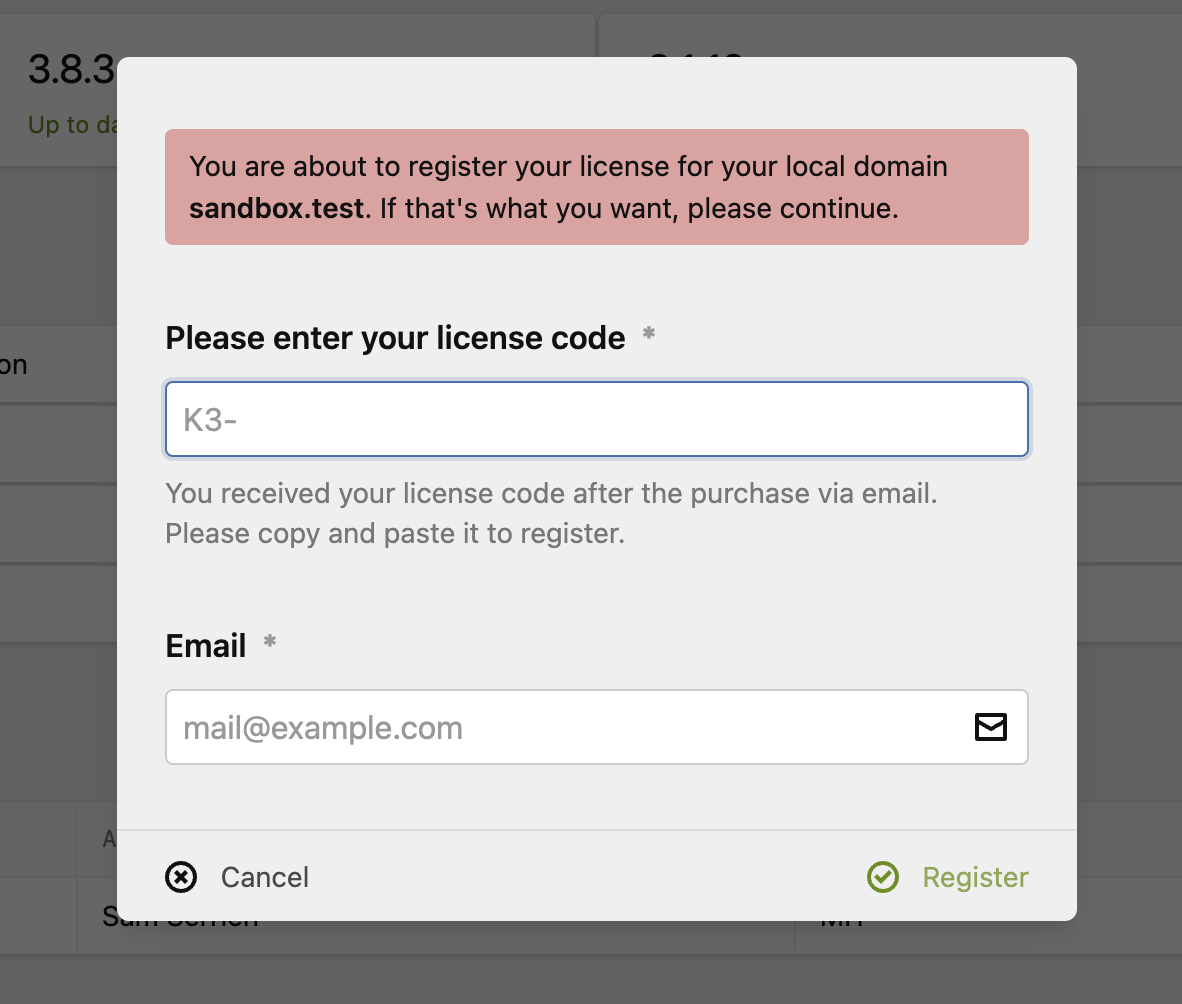
Task: Click the asterisk next to the license code label
Action: pyautogui.click(x=648, y=334)
